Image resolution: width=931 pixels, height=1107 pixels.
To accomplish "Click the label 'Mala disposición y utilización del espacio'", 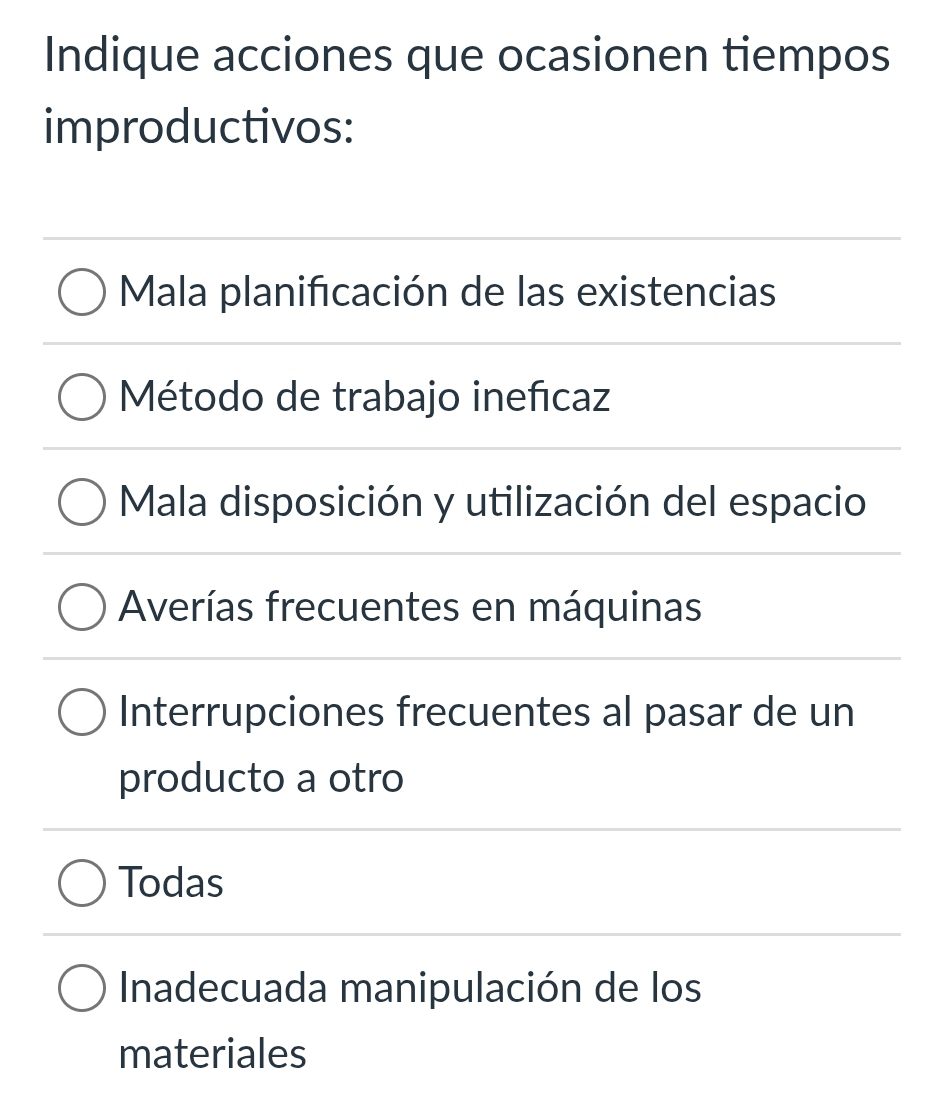I will [x=491, y=501].
